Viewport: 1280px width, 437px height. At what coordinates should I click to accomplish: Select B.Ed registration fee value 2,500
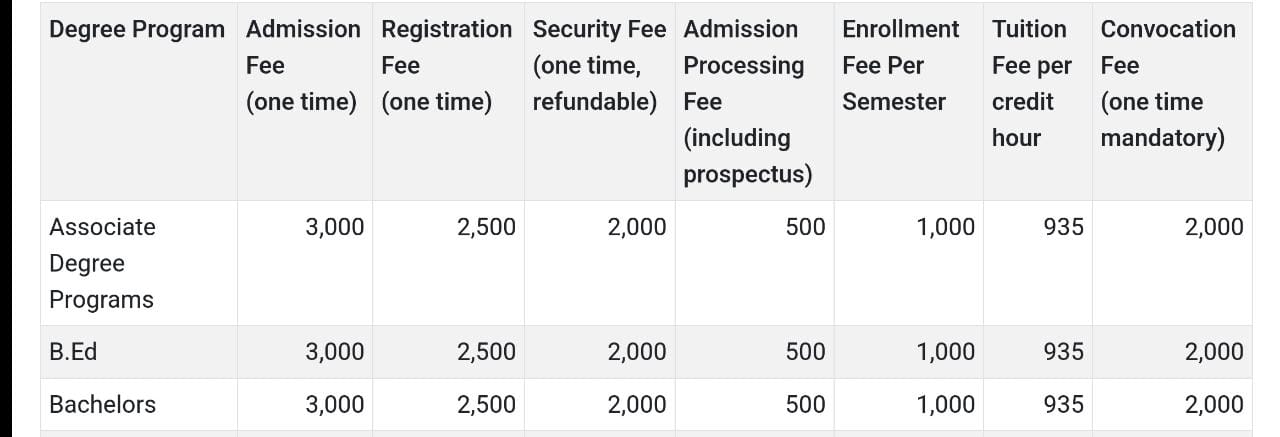tap(486, 352)
